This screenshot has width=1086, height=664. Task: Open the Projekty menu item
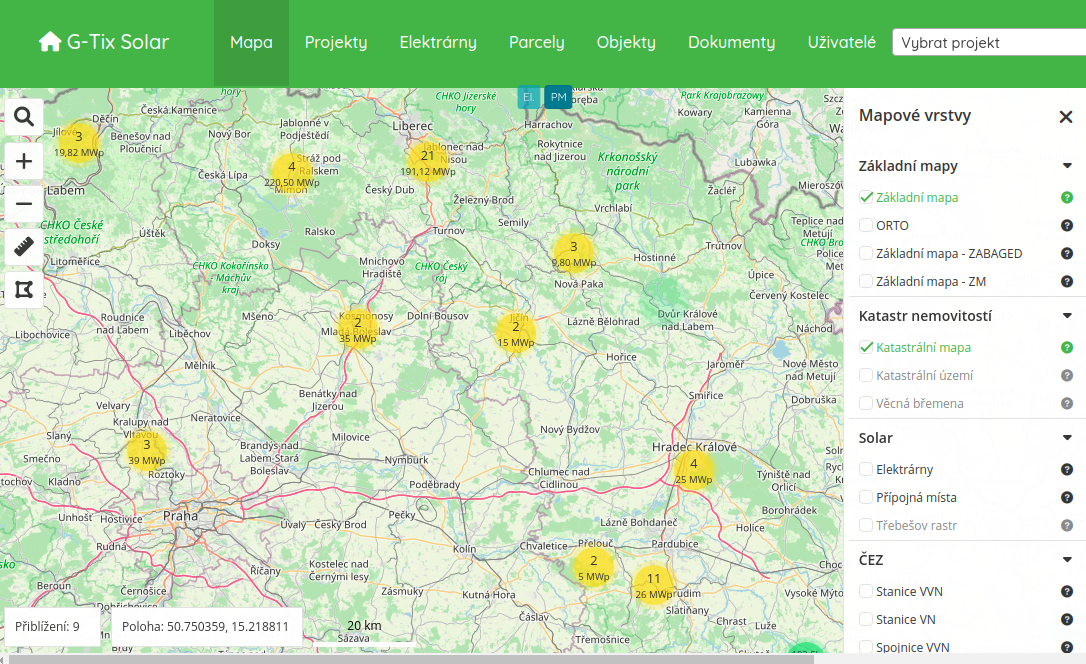(336, 42)
